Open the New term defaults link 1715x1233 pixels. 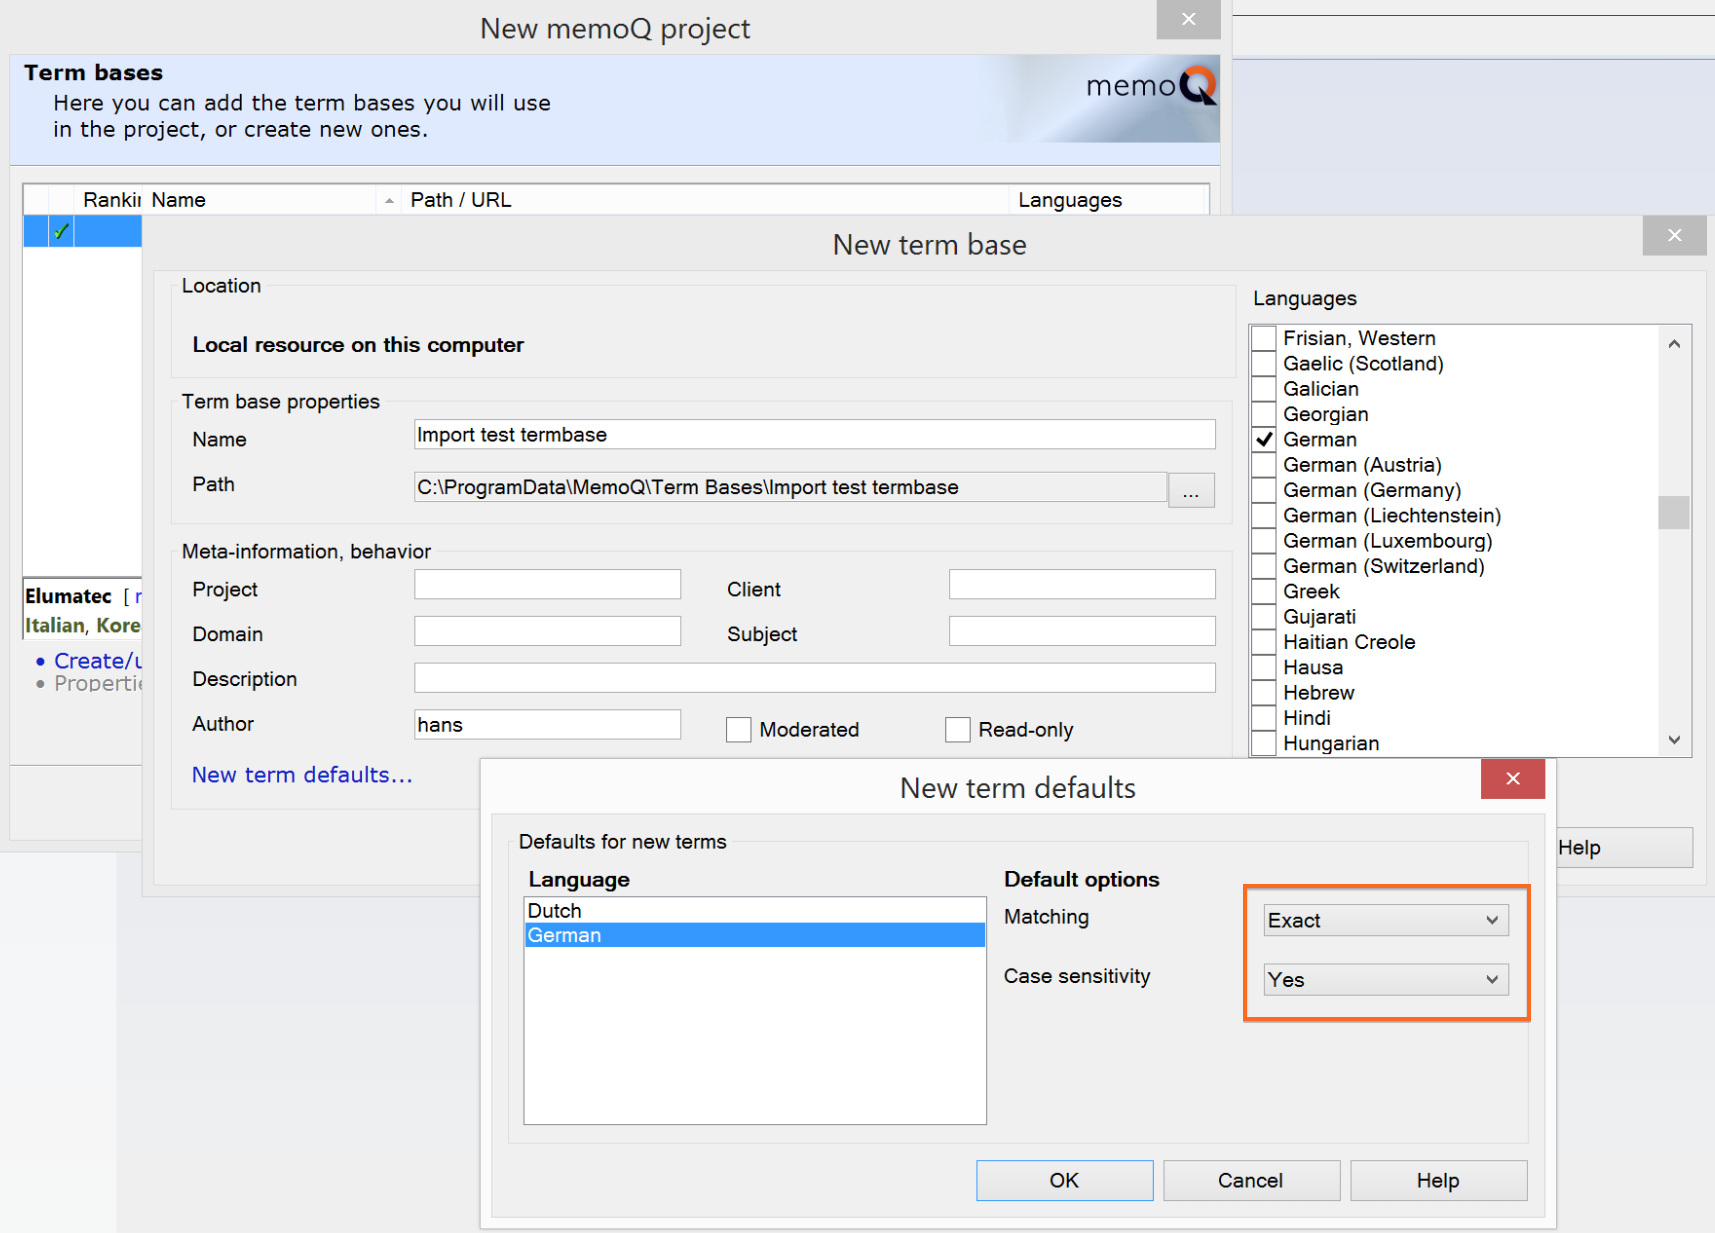click(x=302, y=775)
